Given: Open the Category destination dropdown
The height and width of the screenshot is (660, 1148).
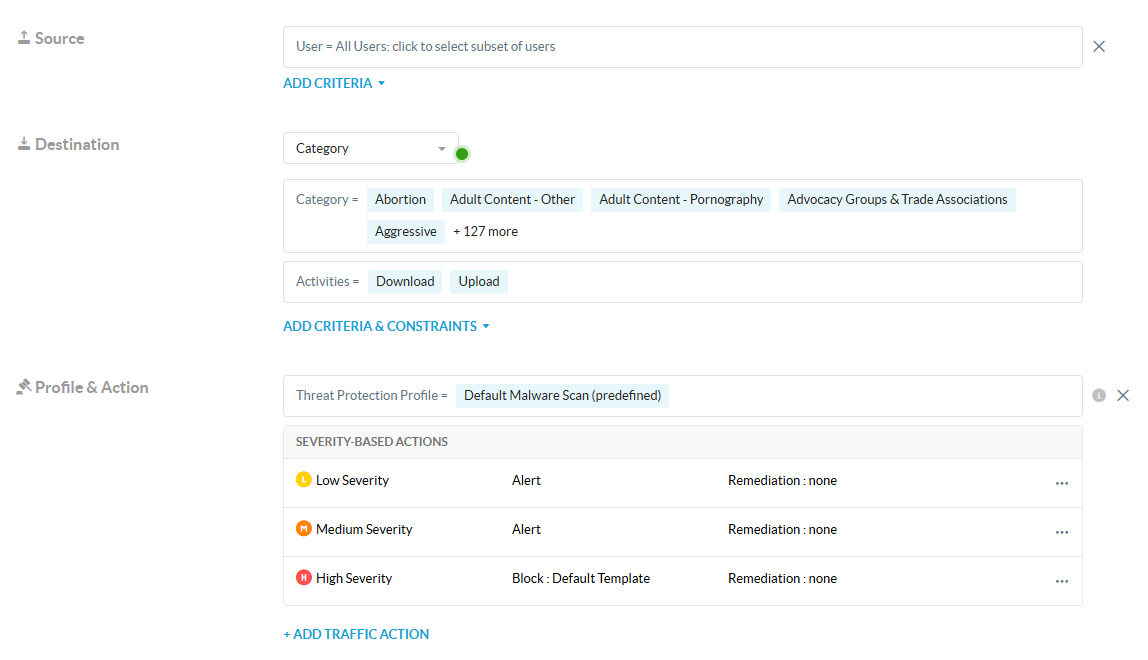Looking at the screenshot, I should pos(370,148).
